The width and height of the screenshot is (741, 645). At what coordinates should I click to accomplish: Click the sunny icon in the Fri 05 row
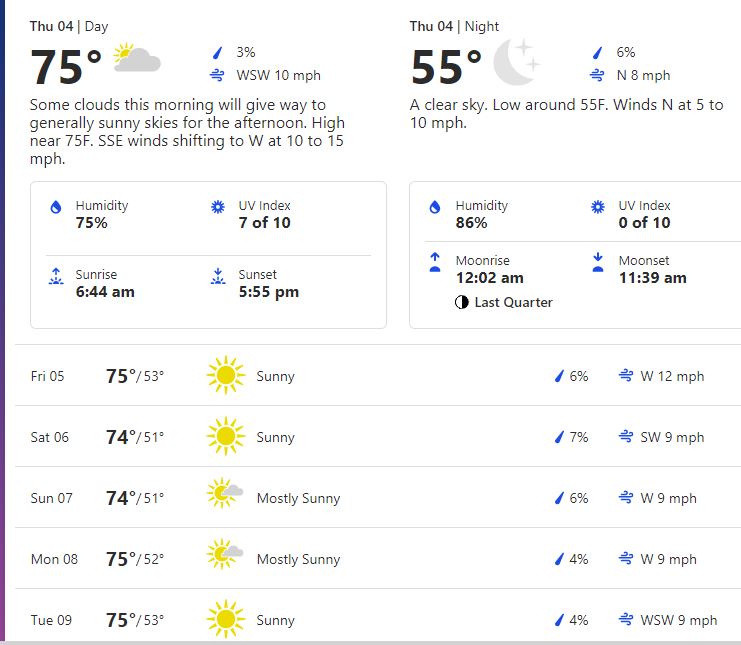[226, 375]
